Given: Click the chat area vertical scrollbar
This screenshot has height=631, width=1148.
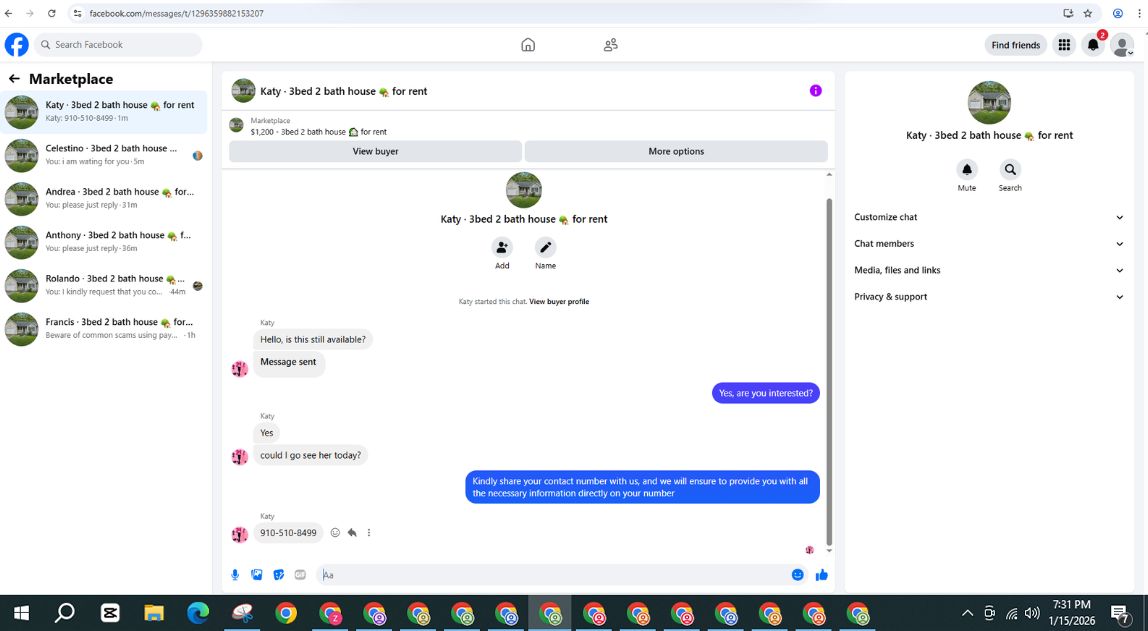Looking at the screenshot, I should click(829, 372).
